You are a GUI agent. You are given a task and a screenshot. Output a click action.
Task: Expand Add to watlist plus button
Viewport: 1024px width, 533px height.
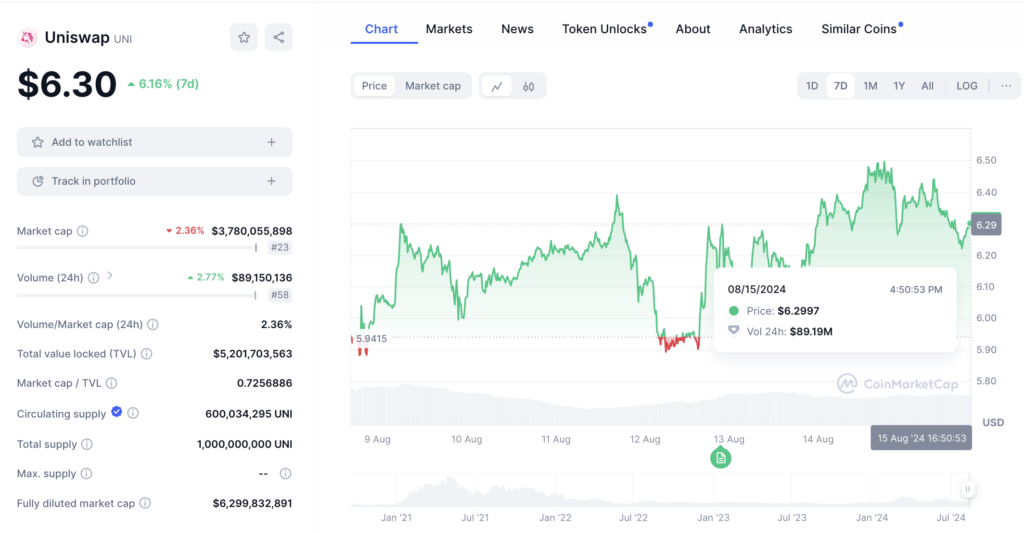[271, 142]
